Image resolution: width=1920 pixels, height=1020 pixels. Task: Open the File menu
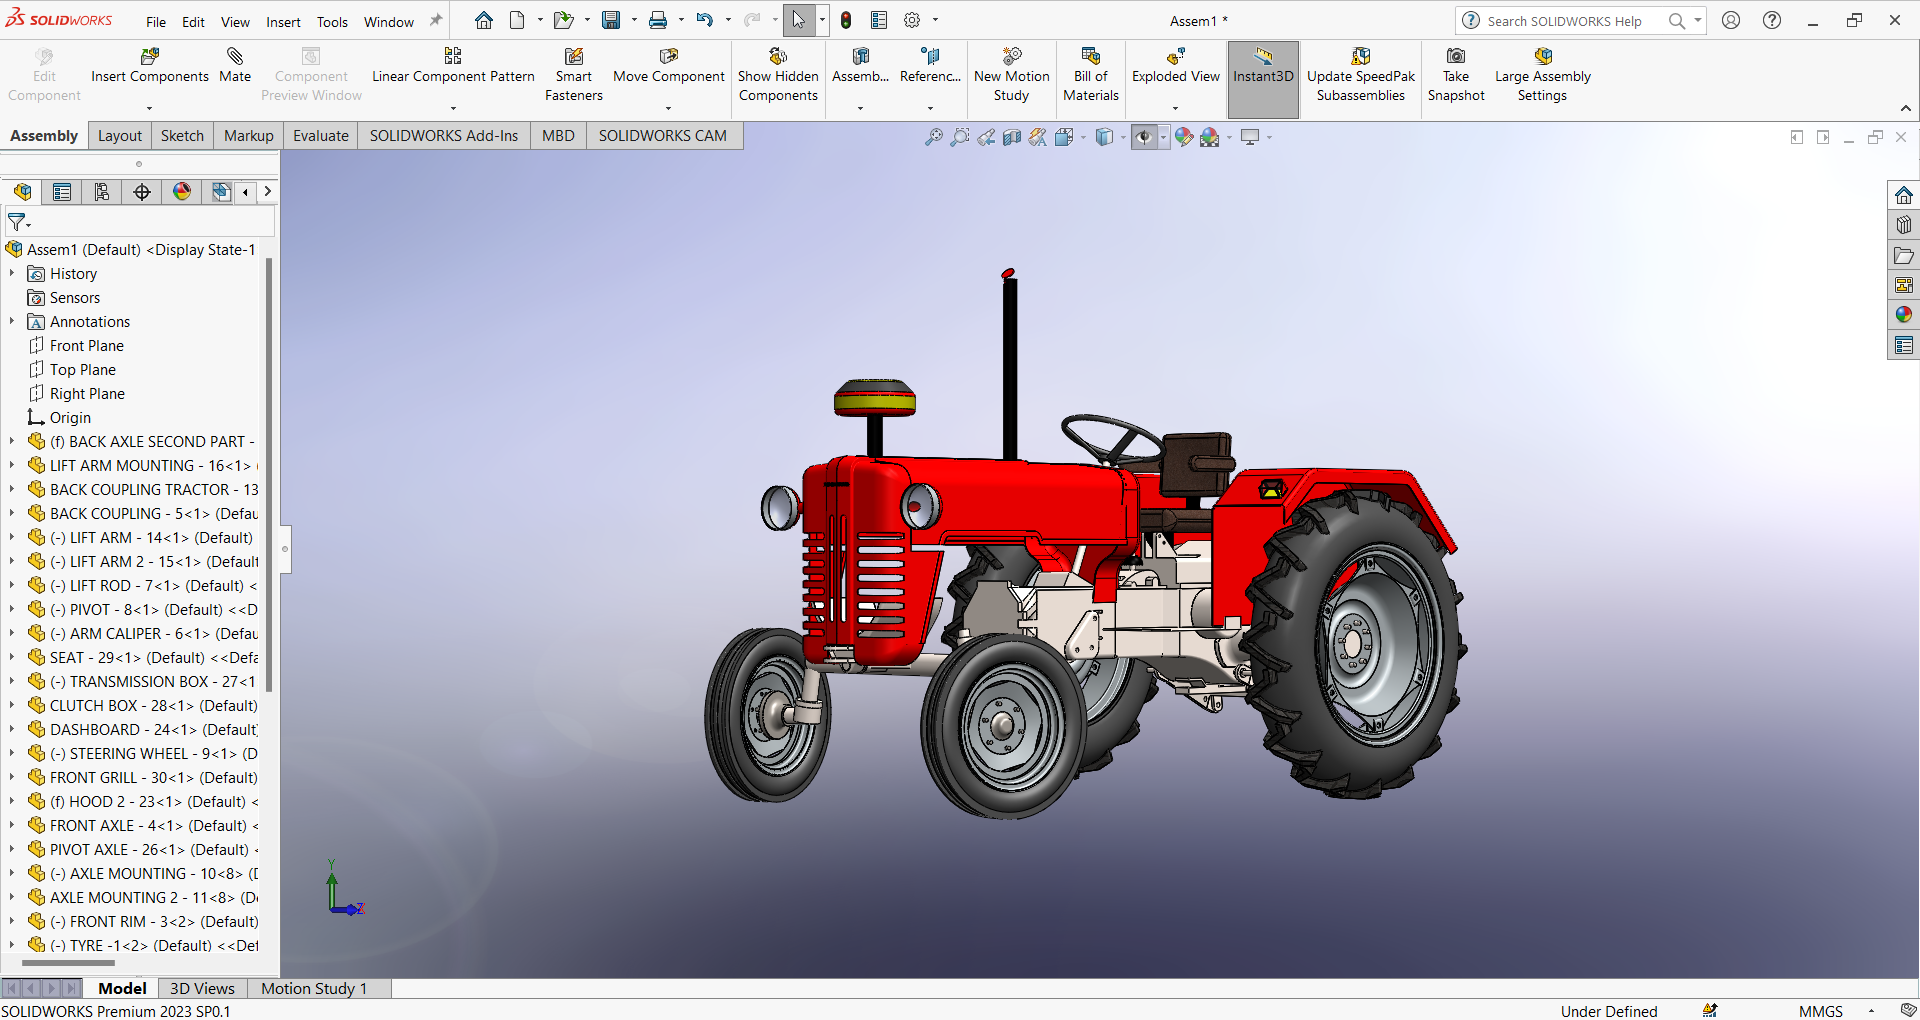[156, 22]
